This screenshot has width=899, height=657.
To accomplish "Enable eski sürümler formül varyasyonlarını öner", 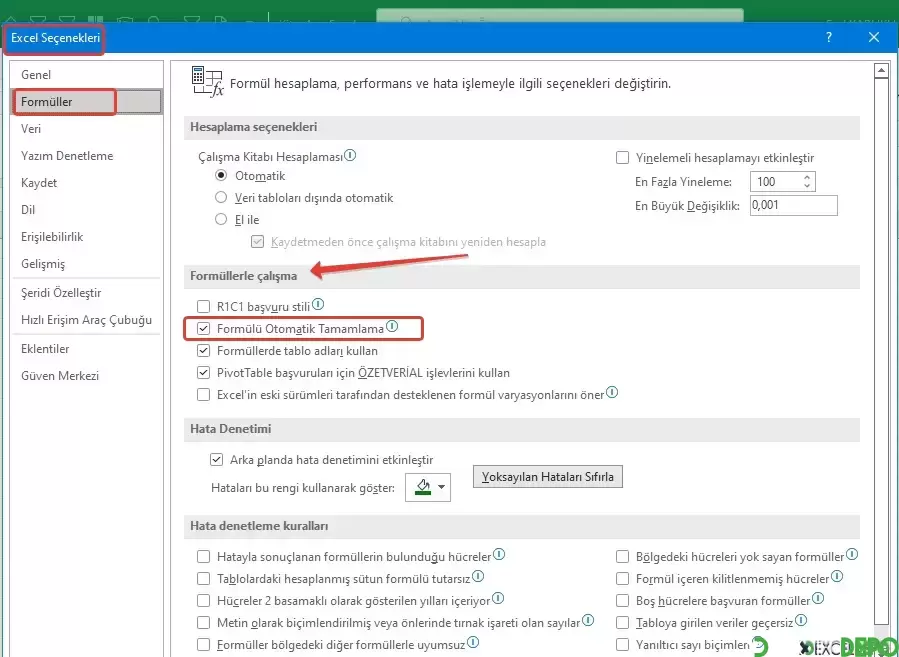I will coord(204,394).
